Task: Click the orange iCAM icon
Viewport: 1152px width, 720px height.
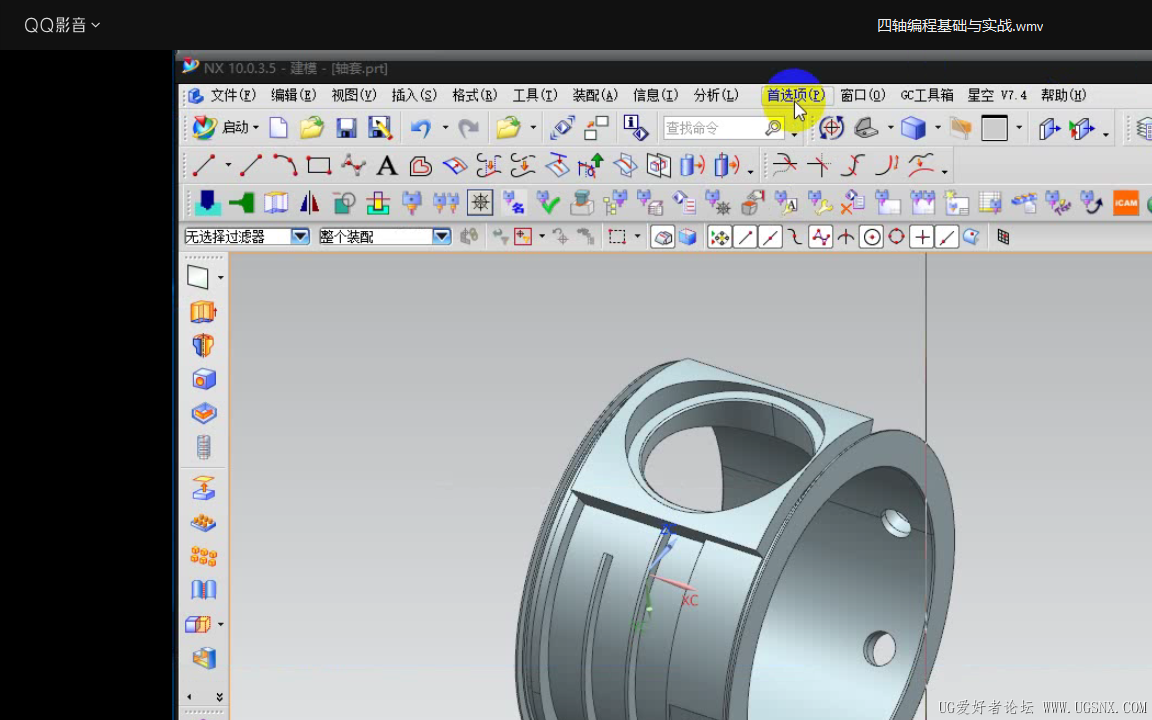Action: [x=1126, y=203]
